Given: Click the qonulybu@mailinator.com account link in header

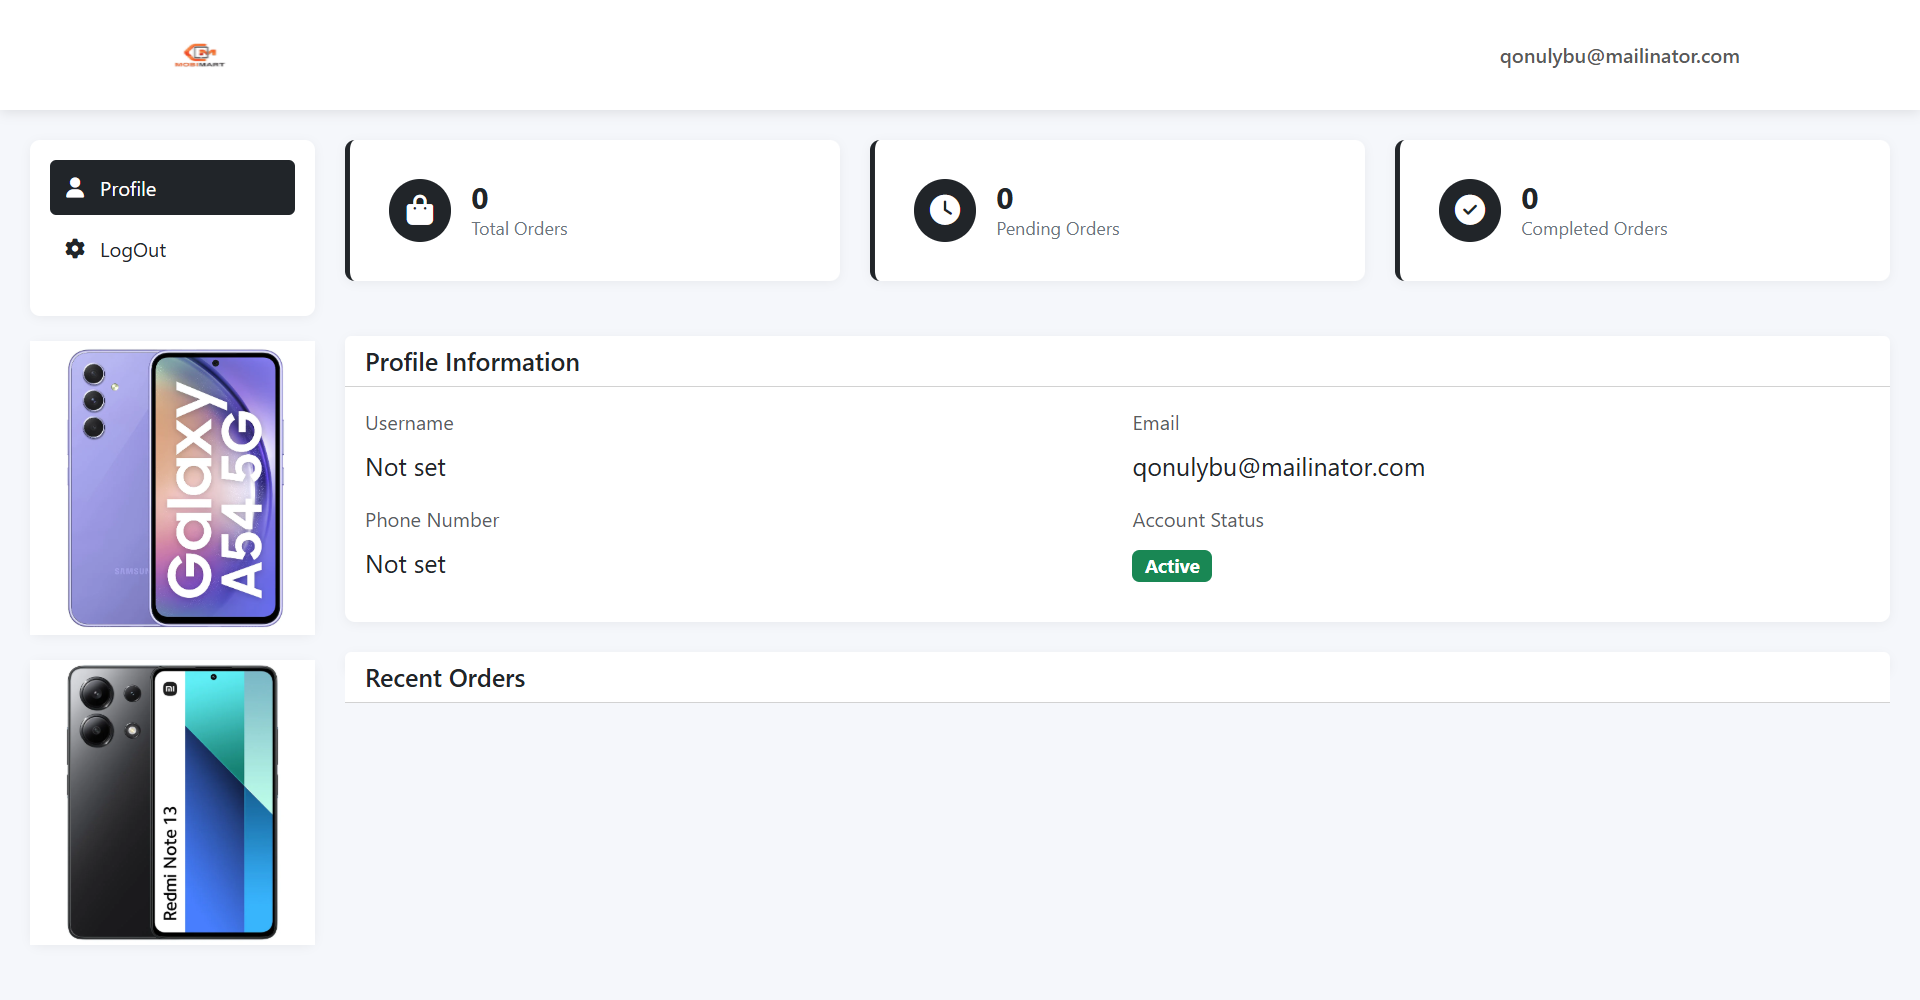Looking at the screenshot, I should click(x=1619, y=56).
